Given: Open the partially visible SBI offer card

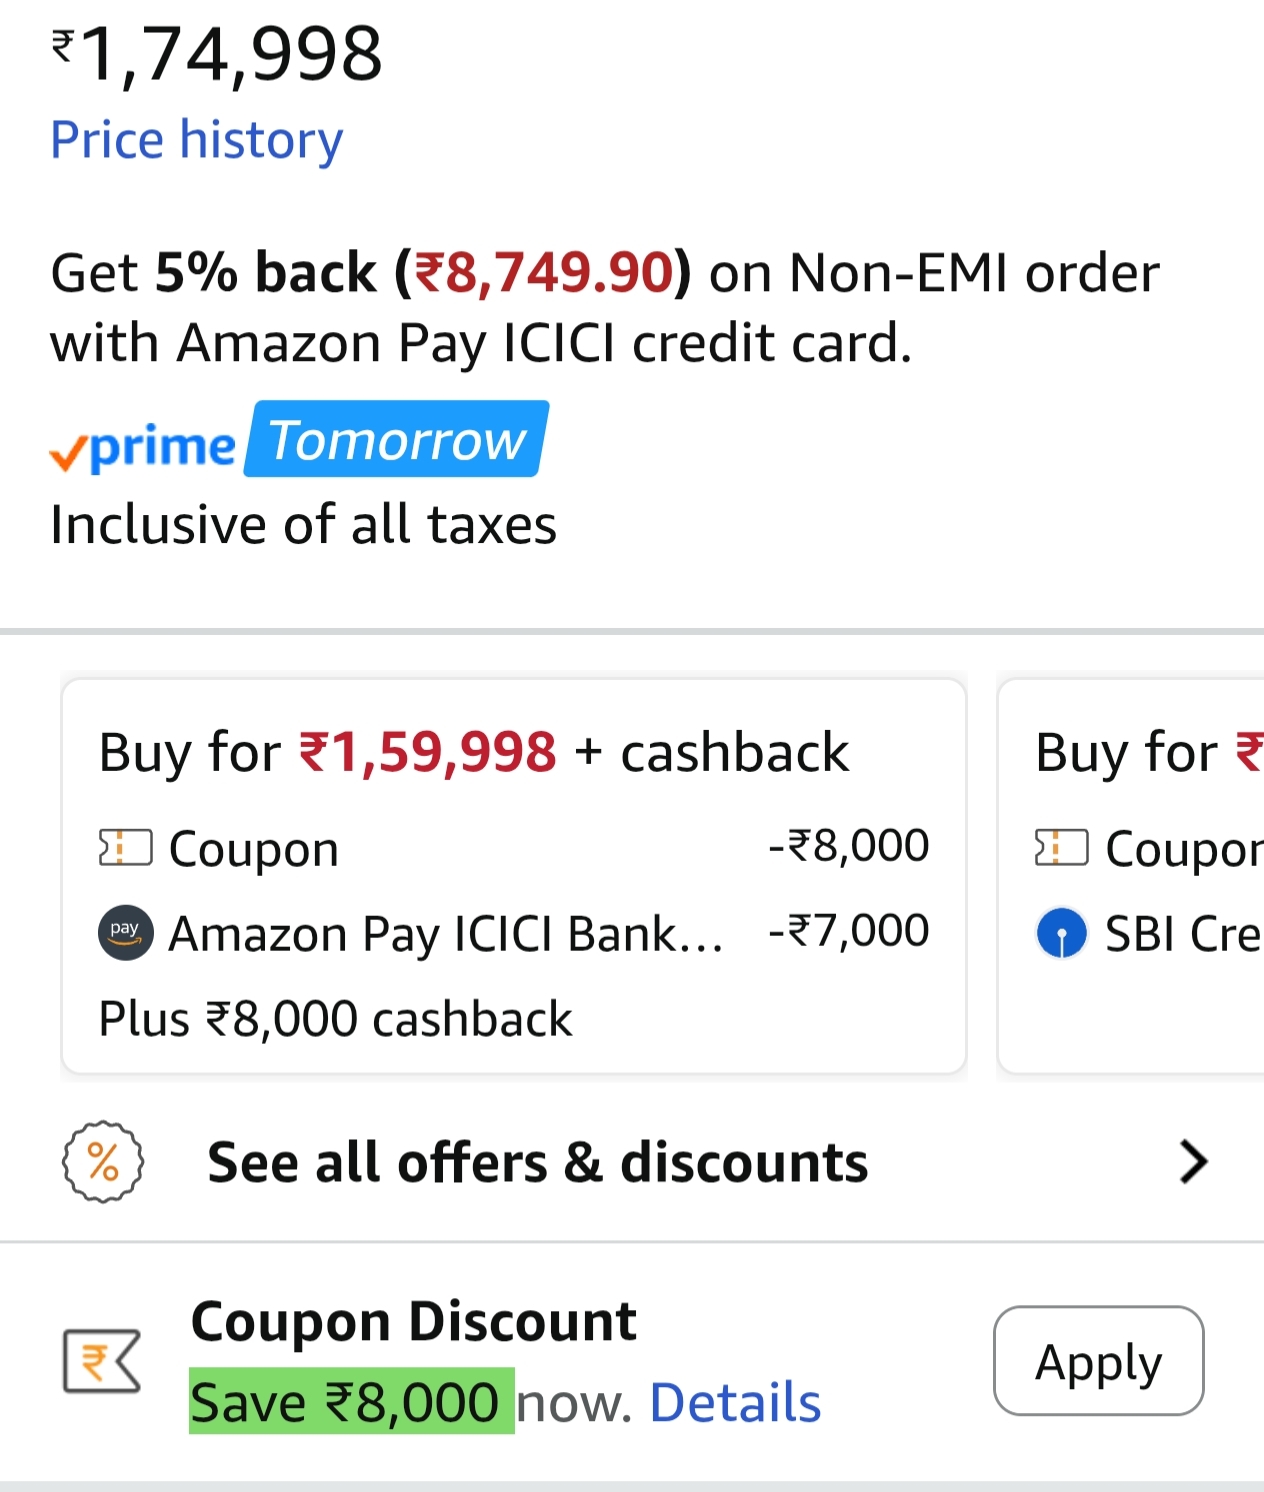Looking at the screenshot, I should pos(1130,875).
